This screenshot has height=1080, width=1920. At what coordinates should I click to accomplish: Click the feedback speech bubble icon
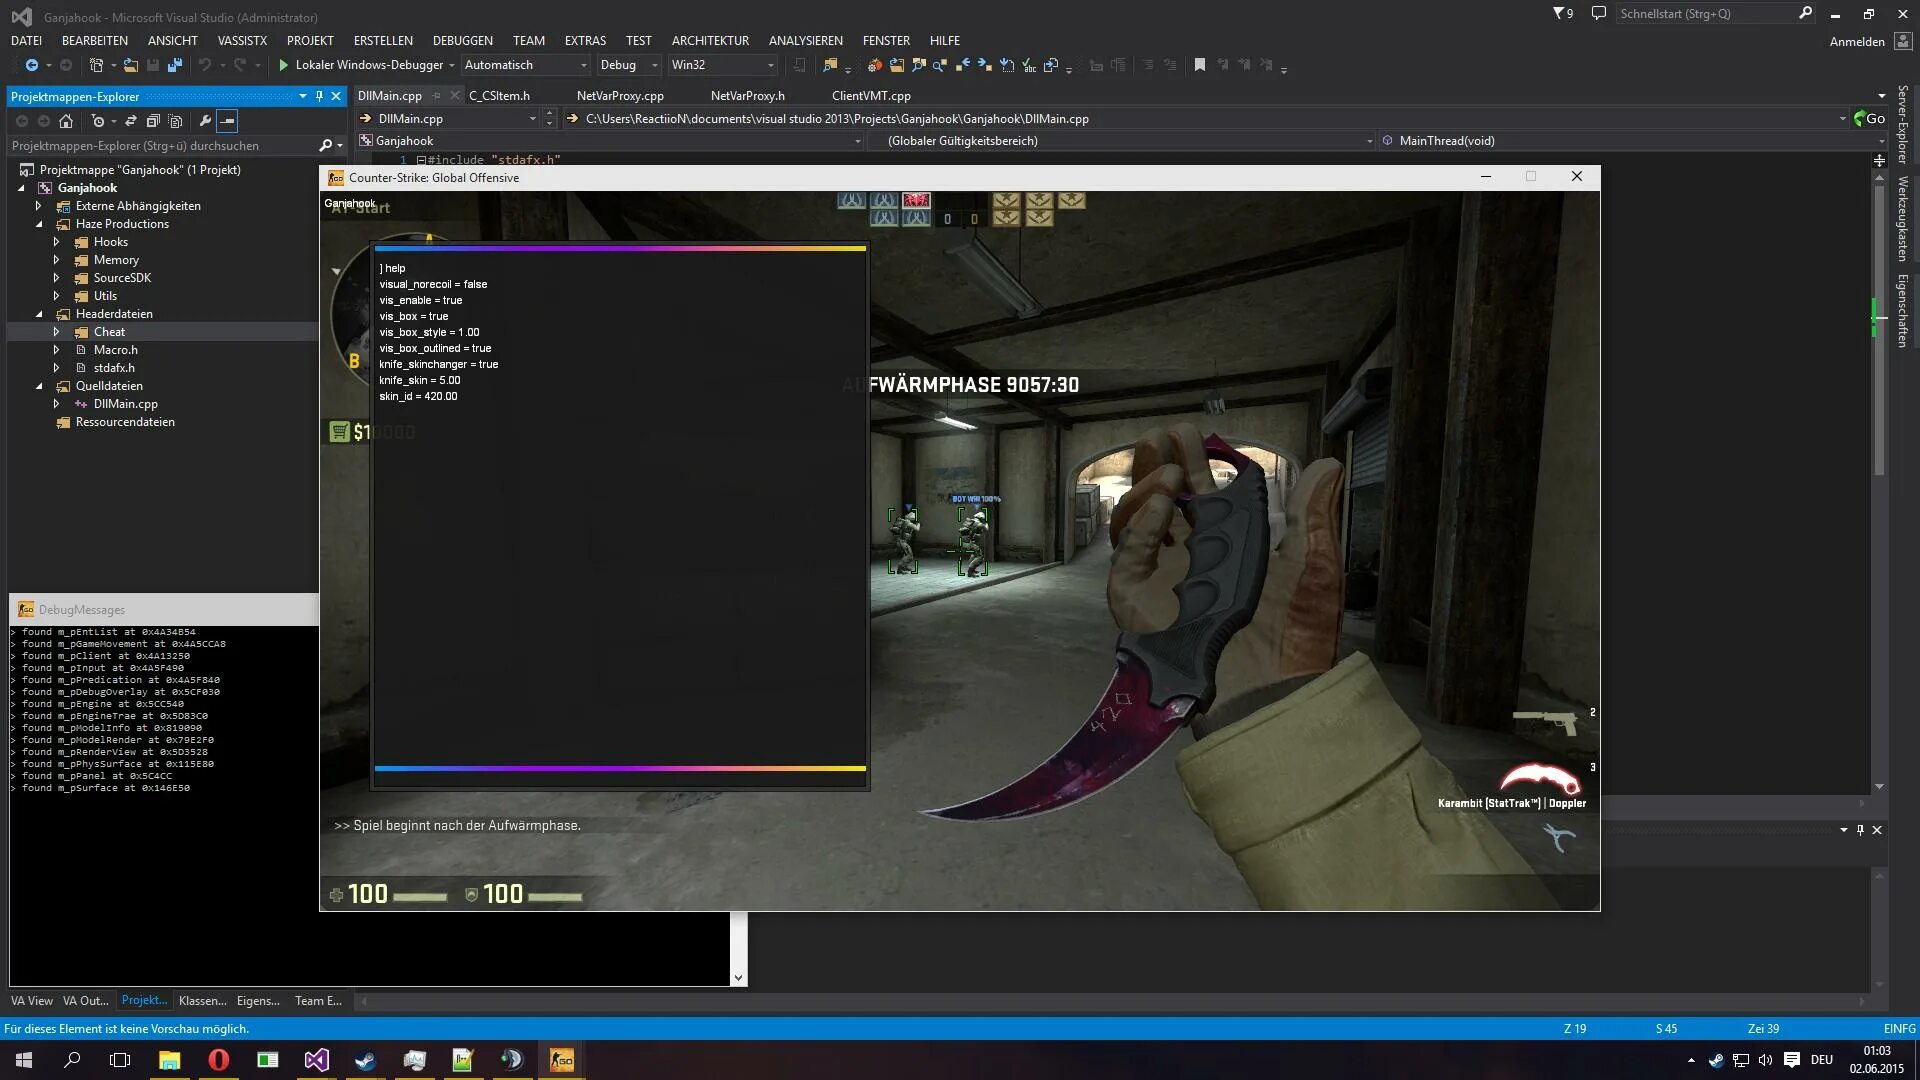(1598, 14)
